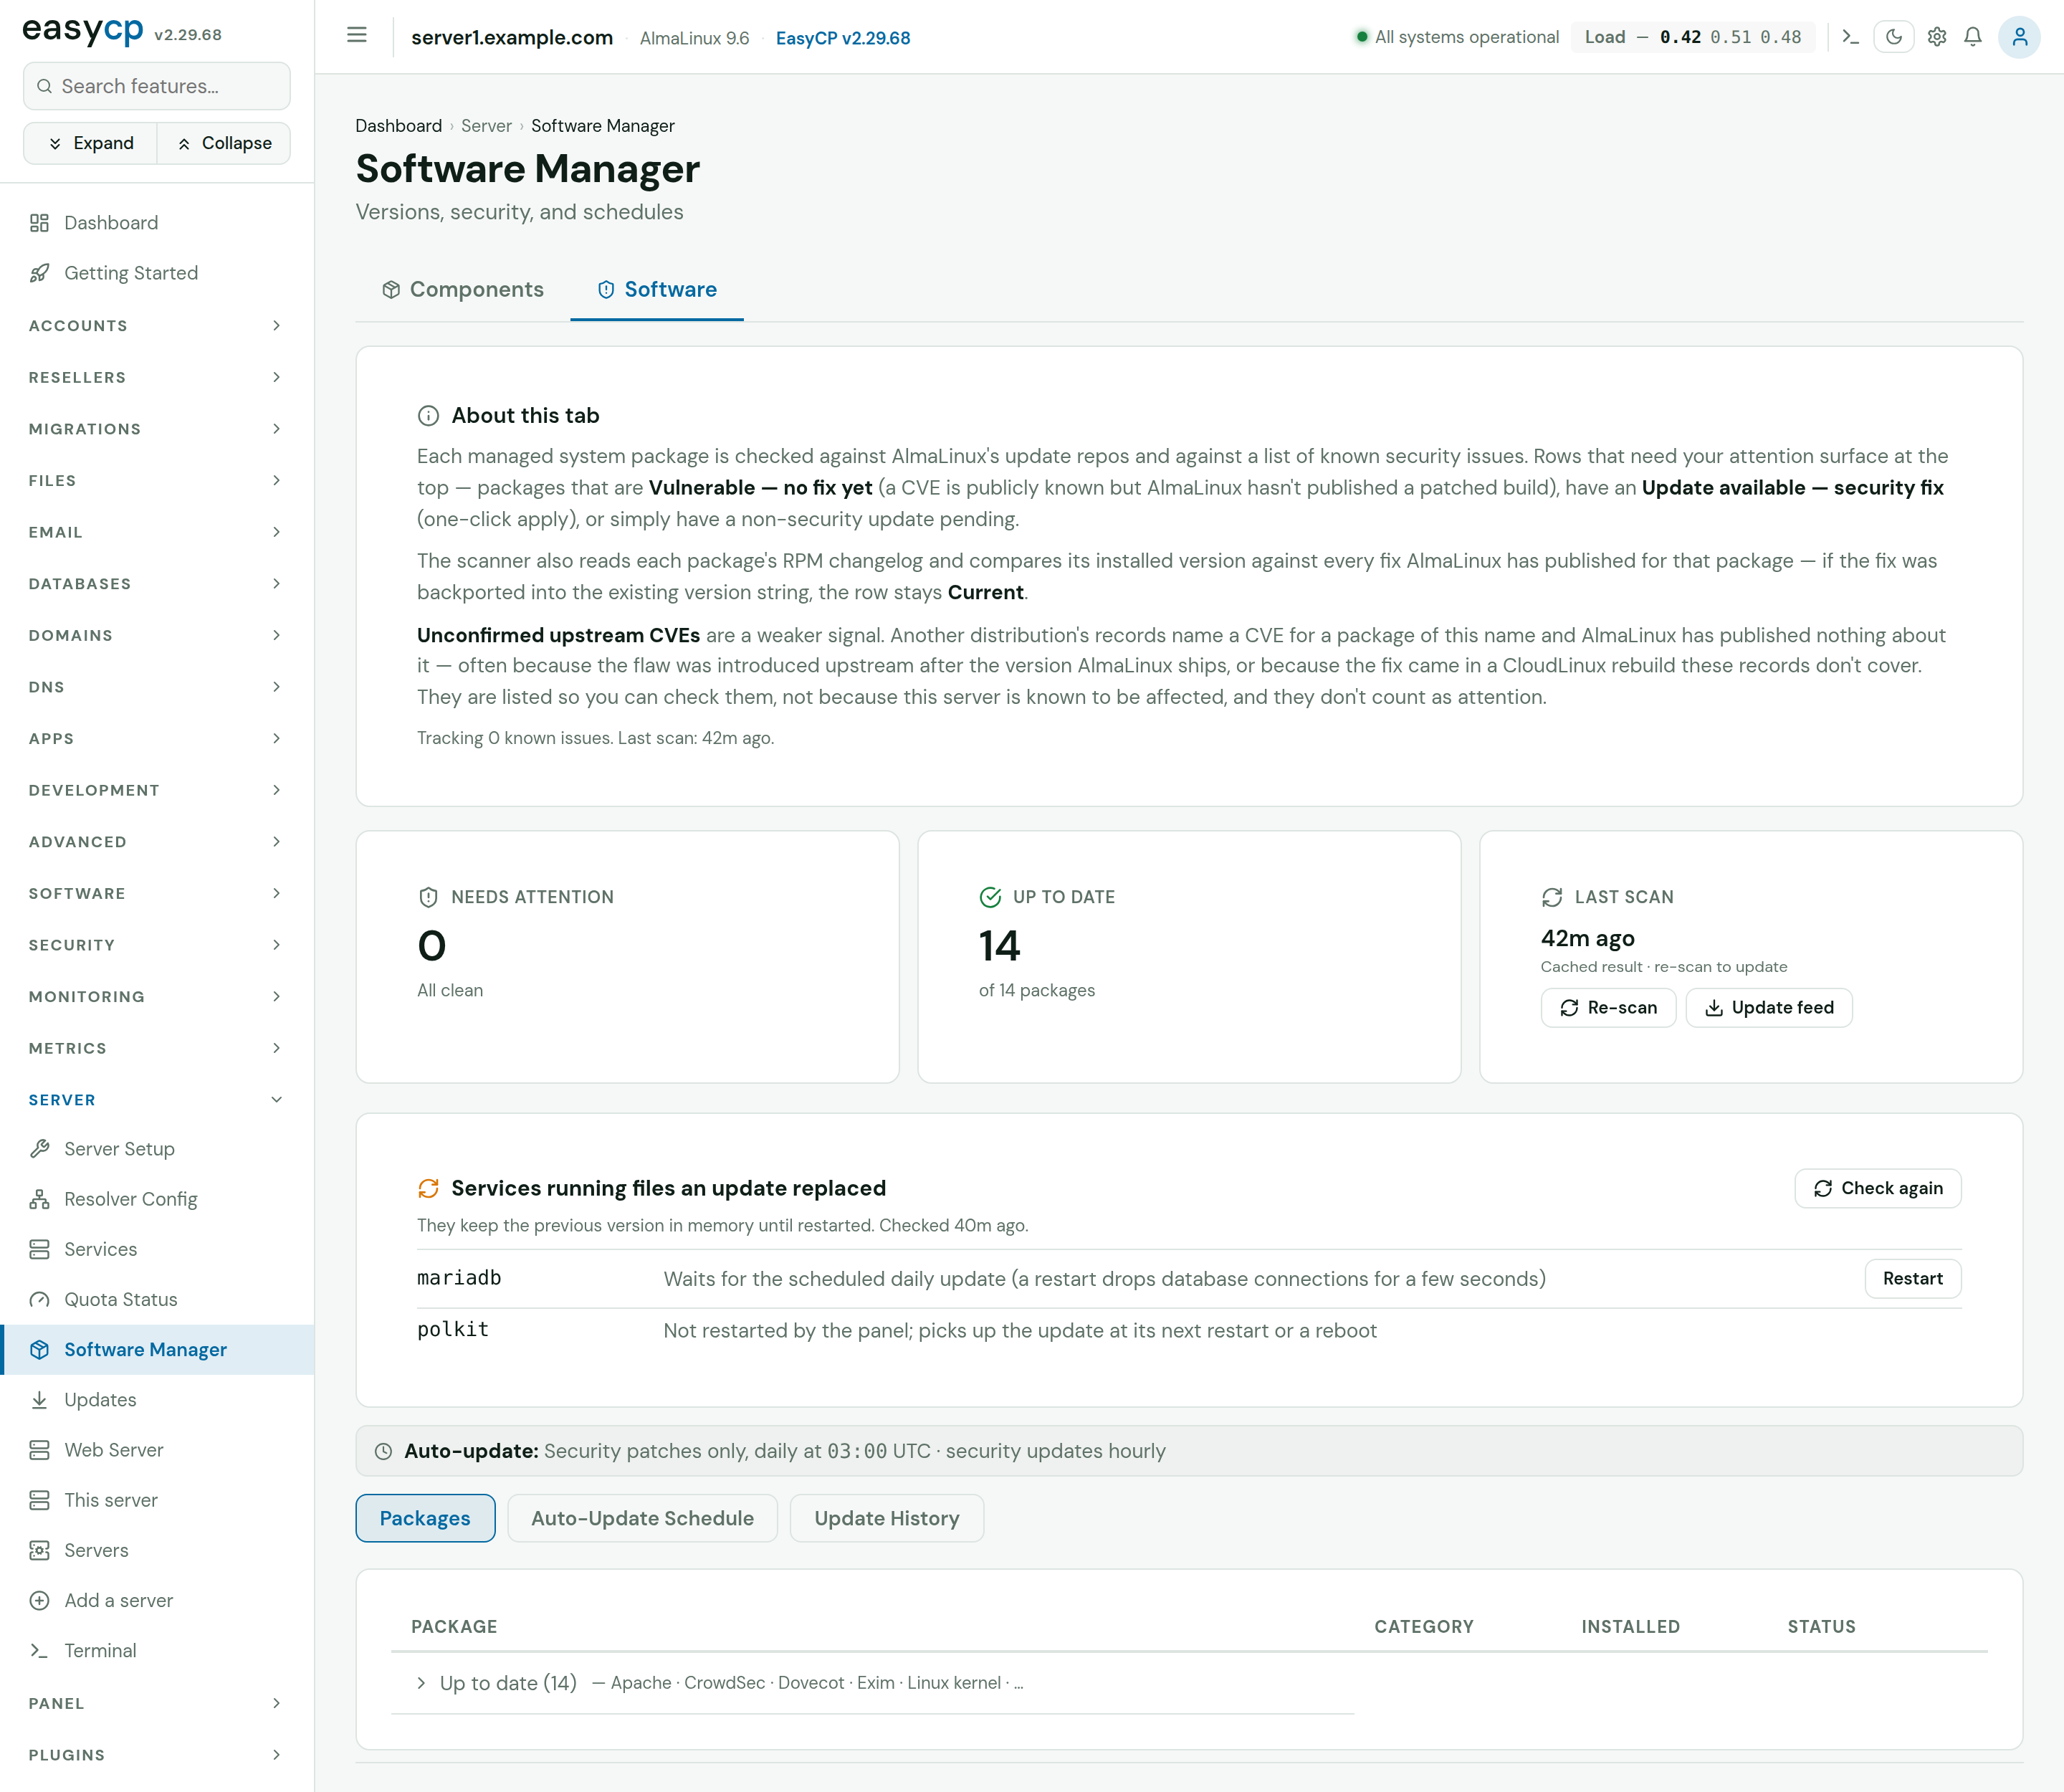Restart the mariadb service
The height and width of the screenshot is (1792, 2064).
[x=1912, y=1278]
